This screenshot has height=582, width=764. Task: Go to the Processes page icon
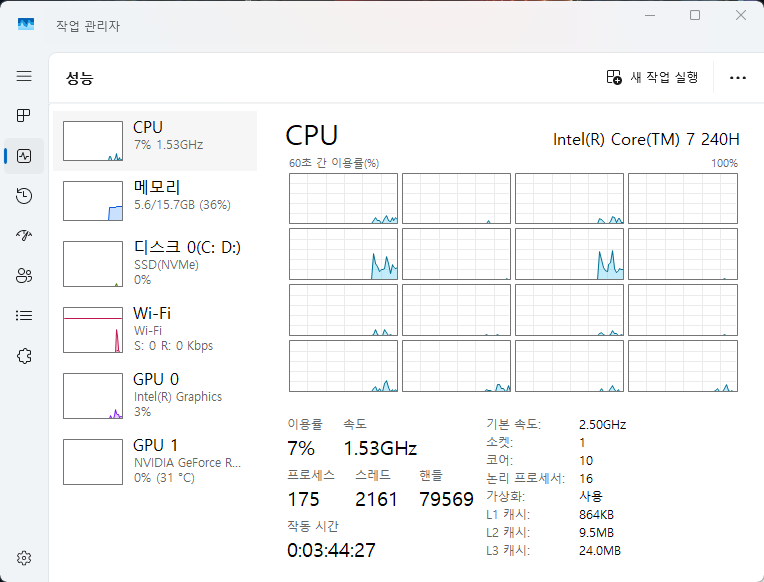click(x=24, y=116)
